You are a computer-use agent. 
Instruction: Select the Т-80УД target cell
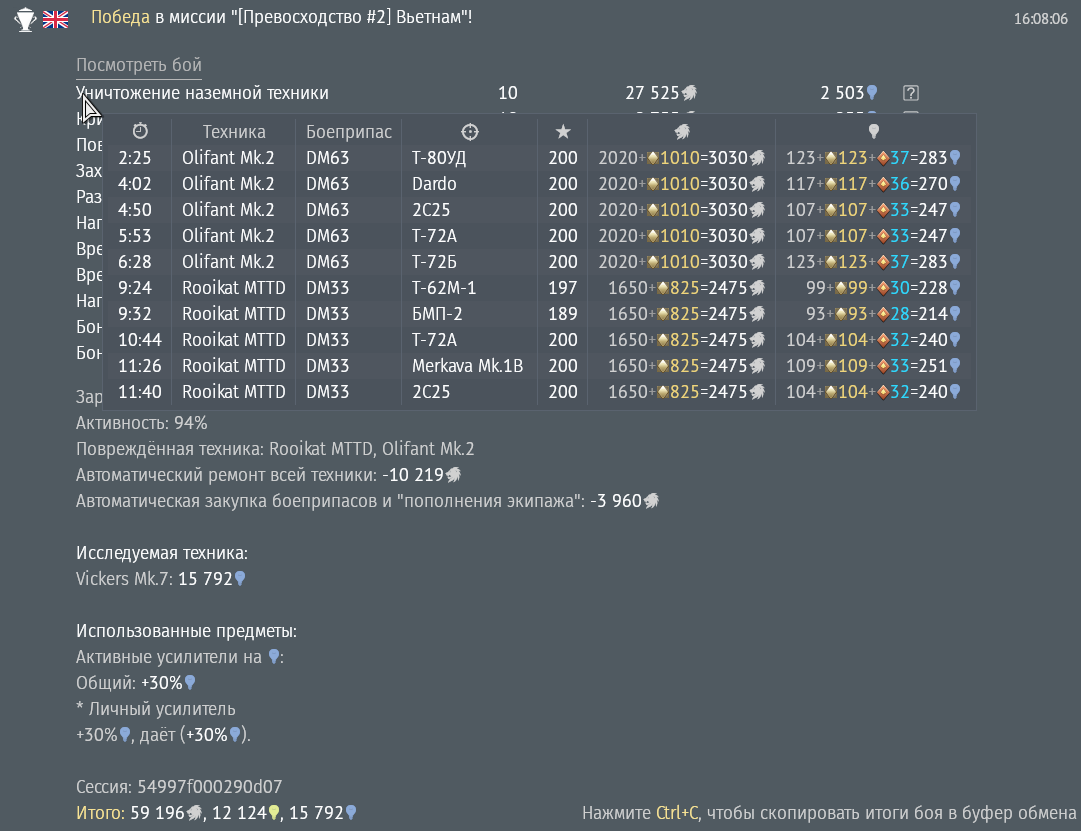tap(439, 158)
